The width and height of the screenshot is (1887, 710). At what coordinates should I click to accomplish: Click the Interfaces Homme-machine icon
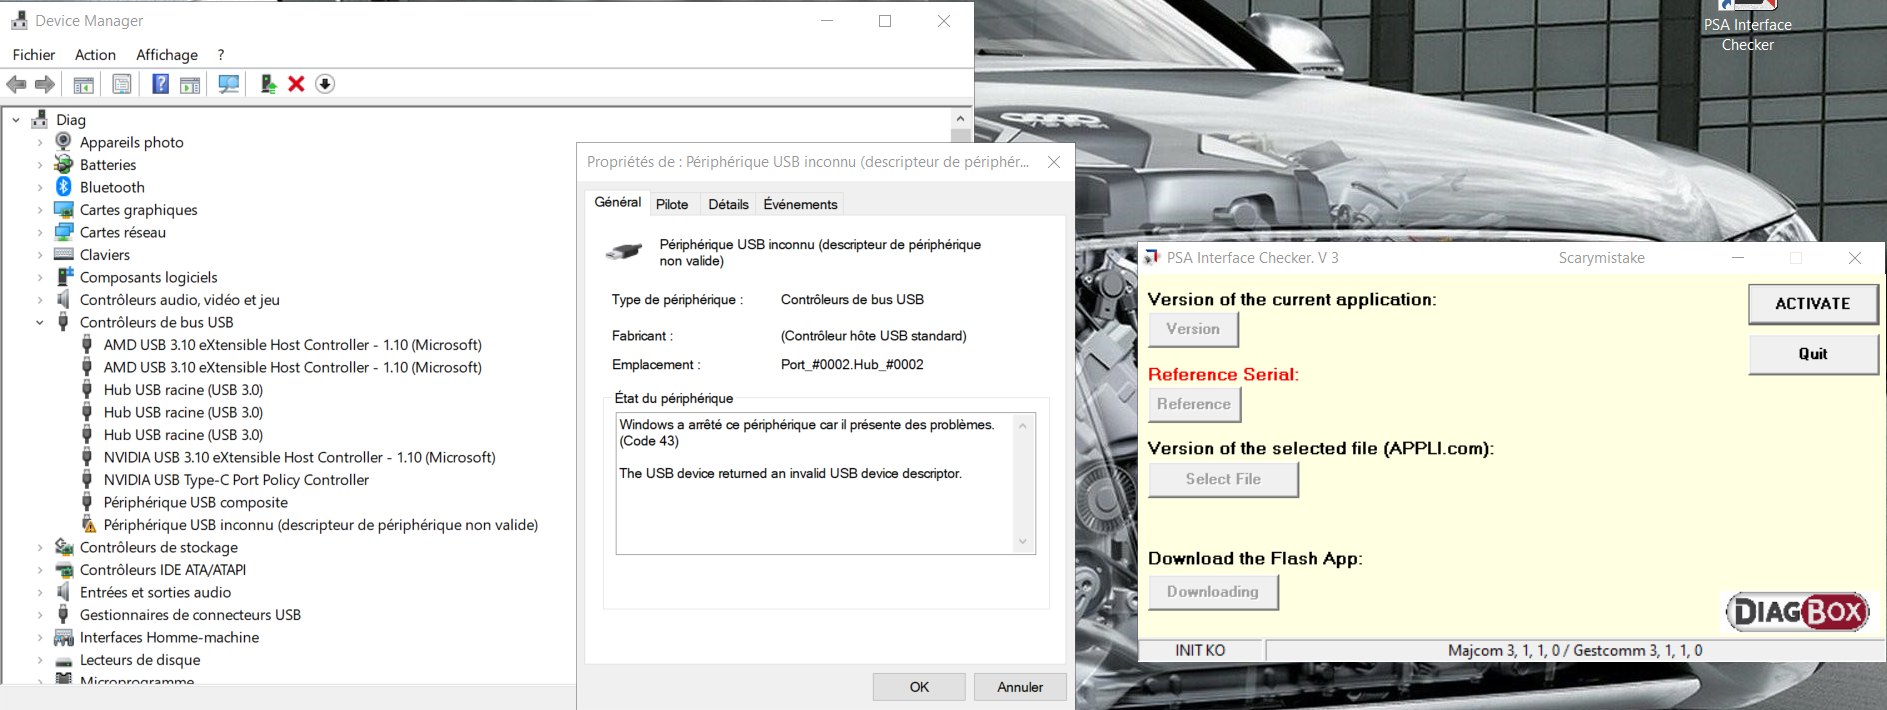coord(64,637)
